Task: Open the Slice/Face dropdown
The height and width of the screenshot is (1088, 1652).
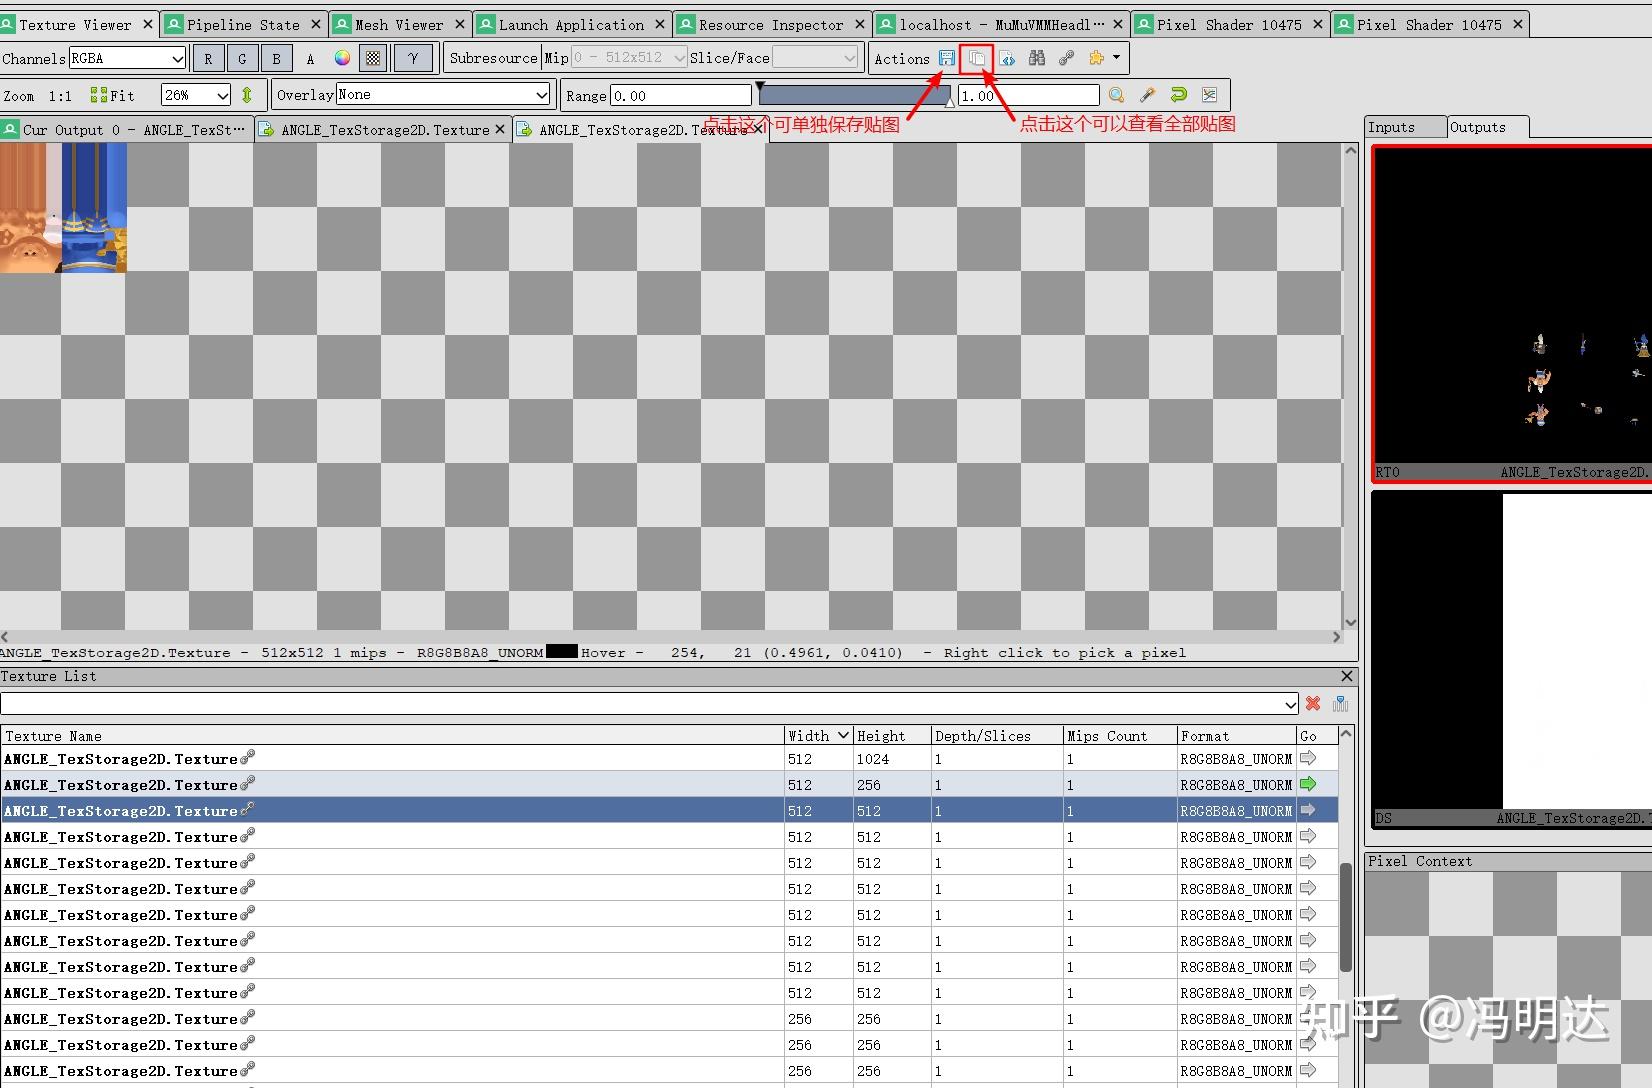Action: click(x=815, y=58)
